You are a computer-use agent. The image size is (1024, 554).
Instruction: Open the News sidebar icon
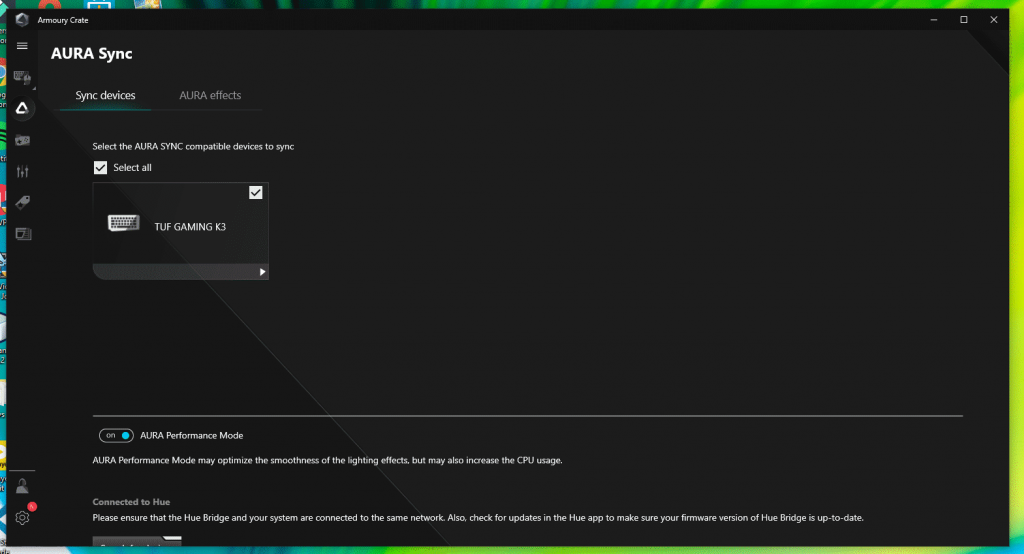point(23,233)
